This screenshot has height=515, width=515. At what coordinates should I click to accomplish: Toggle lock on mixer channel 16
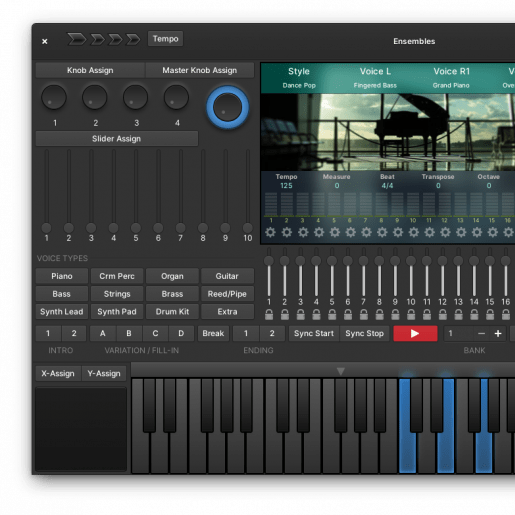tap(506, 315)
